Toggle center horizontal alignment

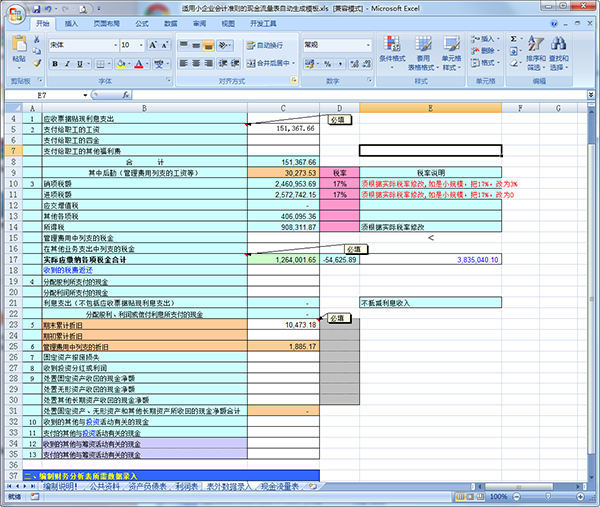196,63
